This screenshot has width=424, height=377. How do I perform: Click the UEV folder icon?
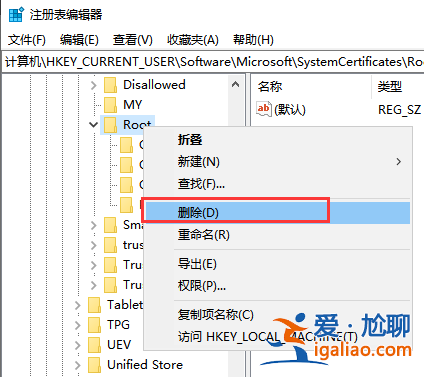pyautogui.click(x=94, y=345)
